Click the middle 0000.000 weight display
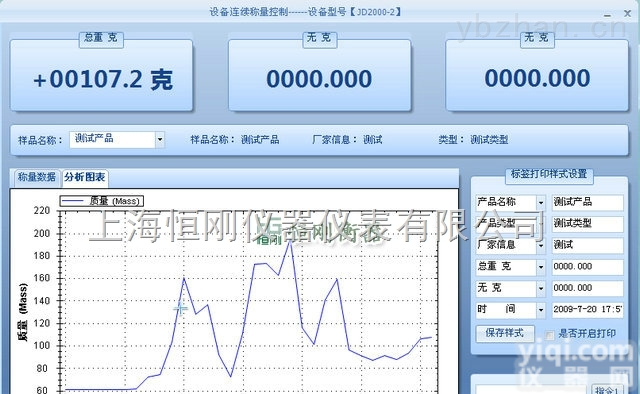Image resolution: width=640 pixels, height=394 pixels. [319, 76]
